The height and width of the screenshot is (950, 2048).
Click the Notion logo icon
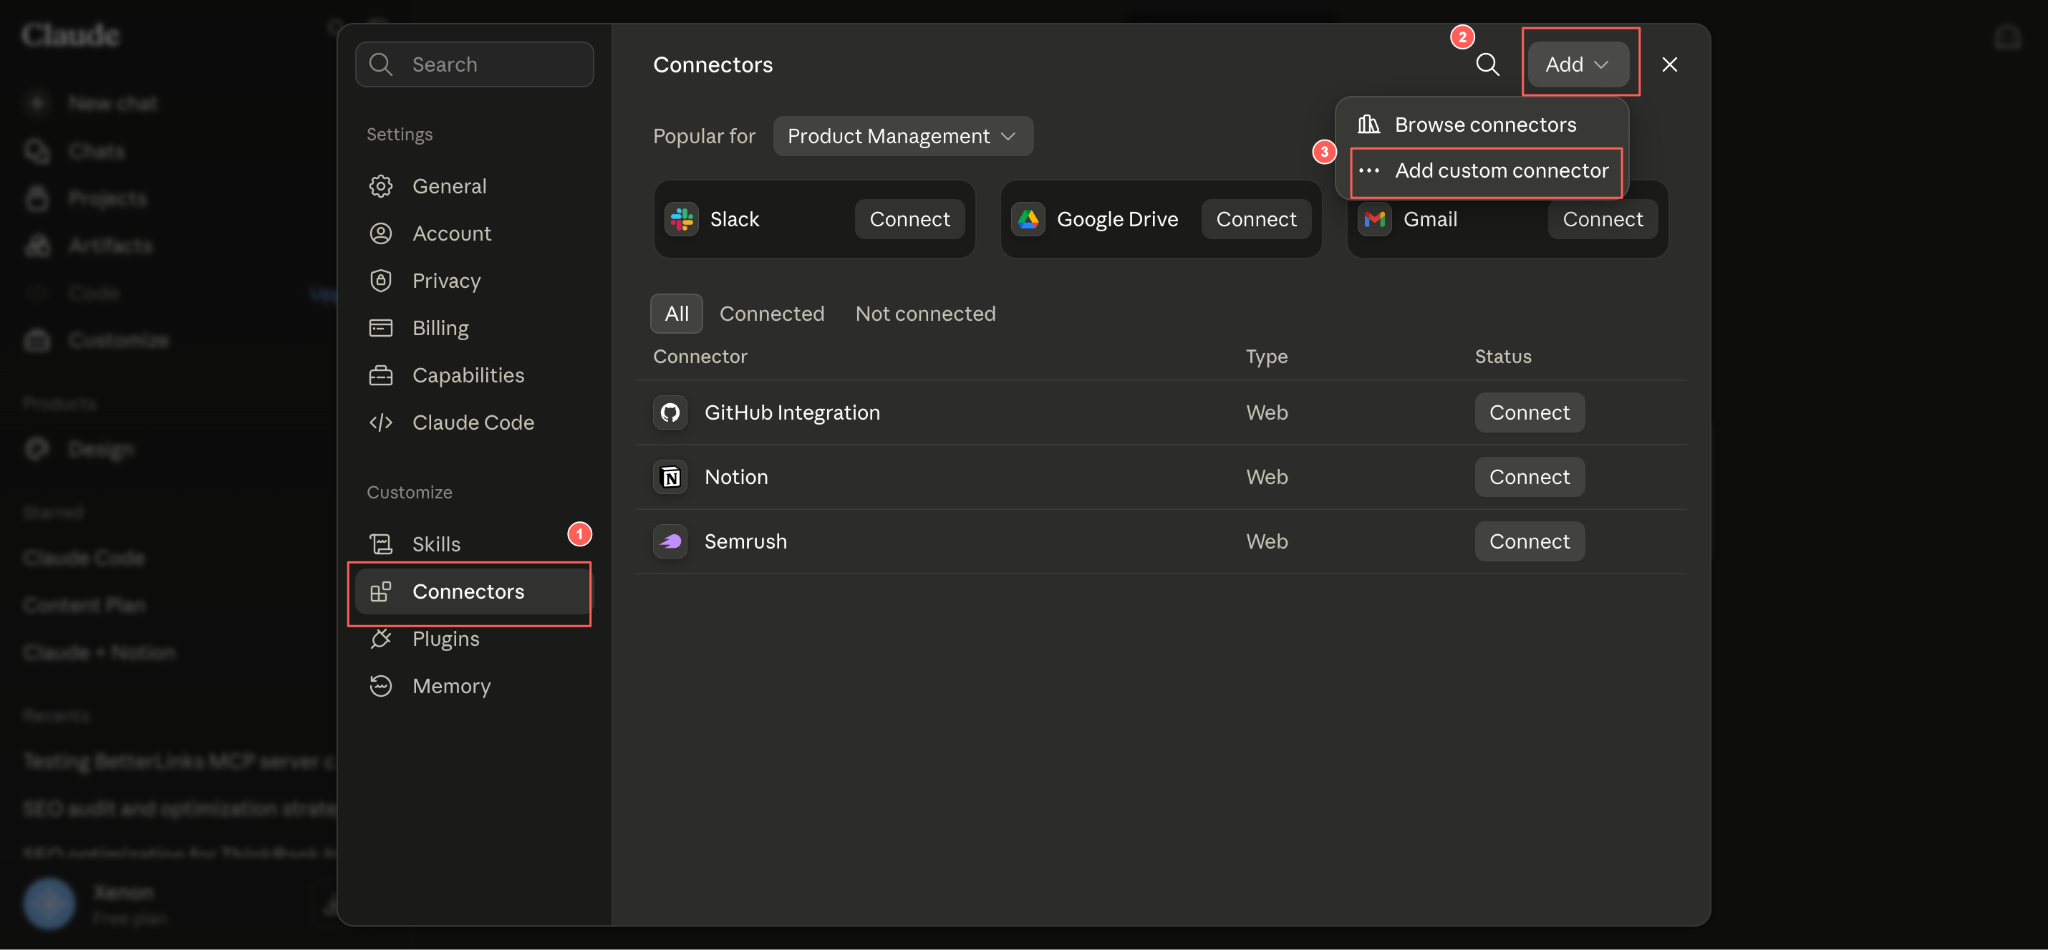670,477
